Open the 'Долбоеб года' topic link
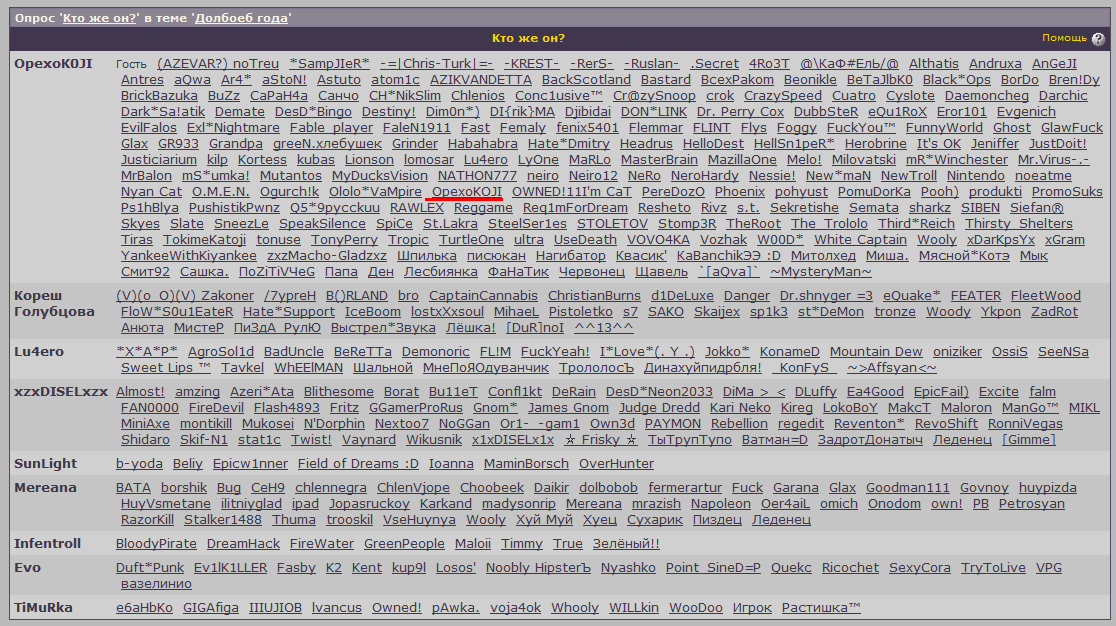The image size is (1116, 626). [241, 18]
